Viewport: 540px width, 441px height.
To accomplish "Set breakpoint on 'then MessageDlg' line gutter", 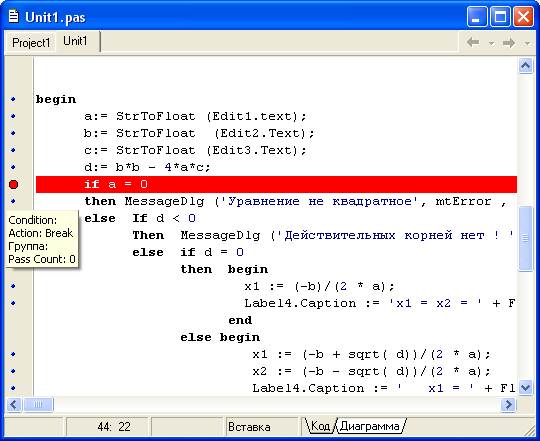I will point(13,201).
